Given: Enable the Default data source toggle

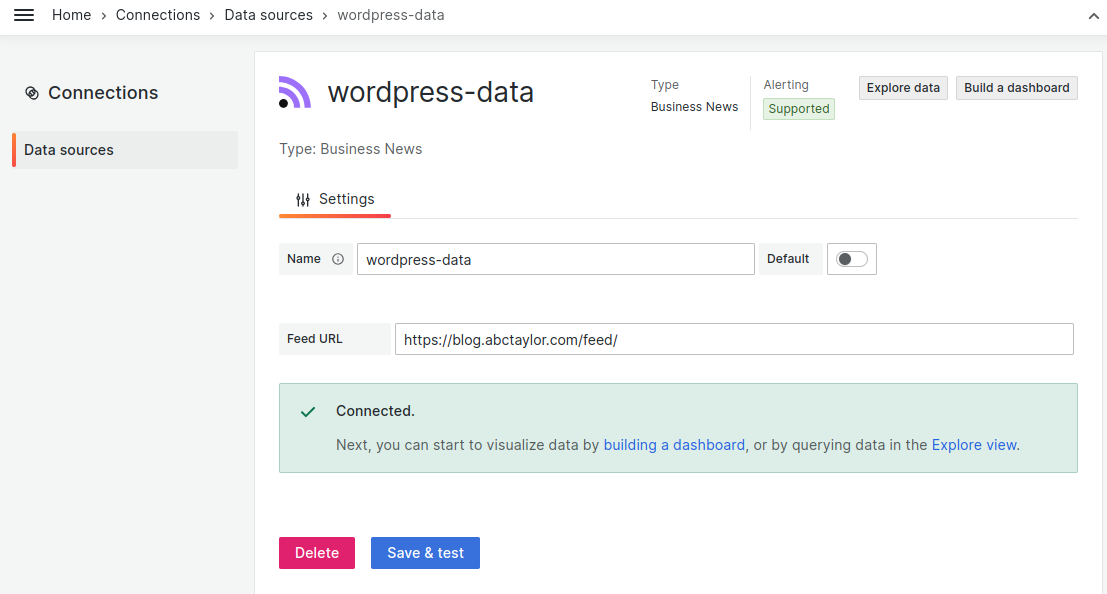Looking at the screenshot, I should 851,258.
